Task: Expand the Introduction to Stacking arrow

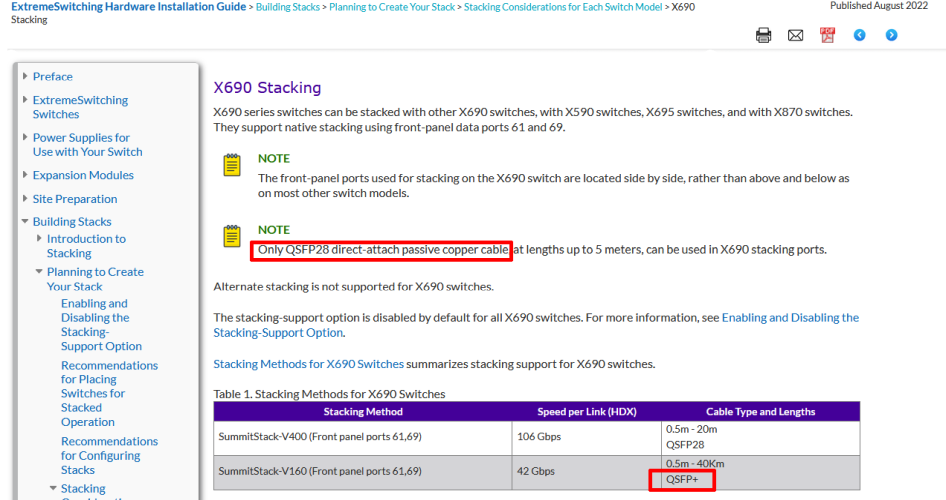Action: [x=39, y=238]
